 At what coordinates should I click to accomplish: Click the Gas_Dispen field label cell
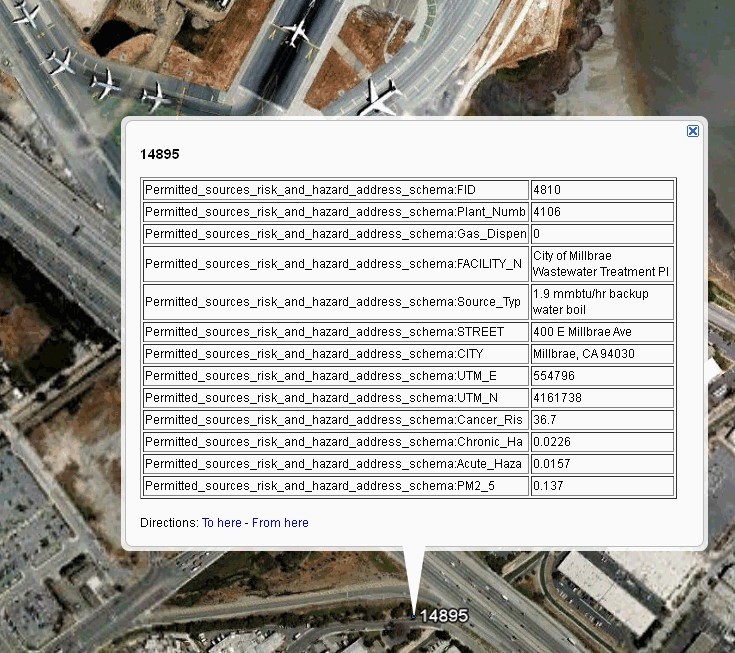click(x=335, y=233)
